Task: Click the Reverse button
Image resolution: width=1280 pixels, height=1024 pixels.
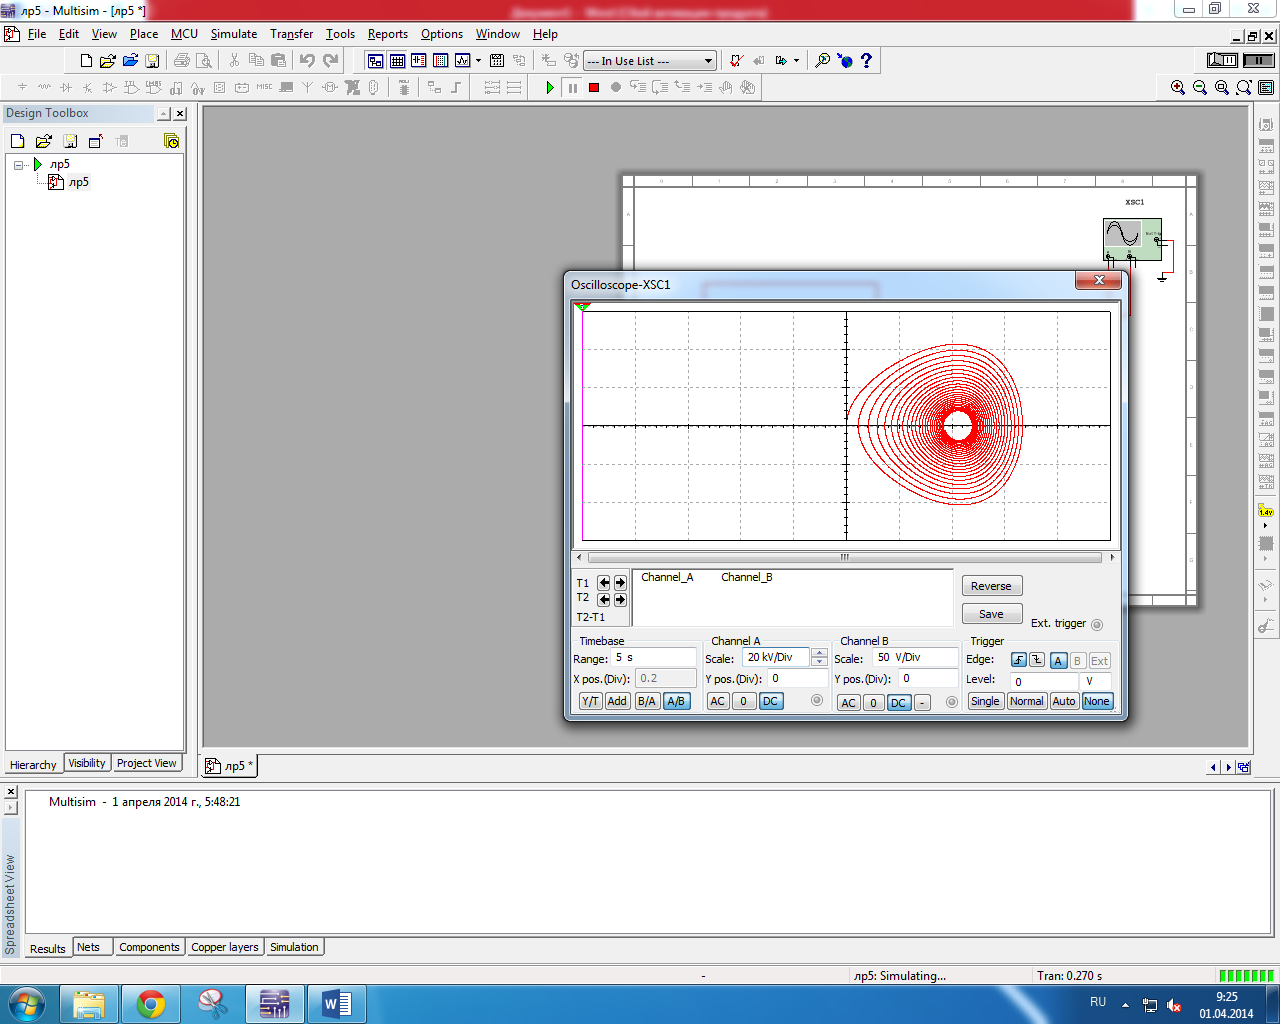Action: (x=991, y=586)
